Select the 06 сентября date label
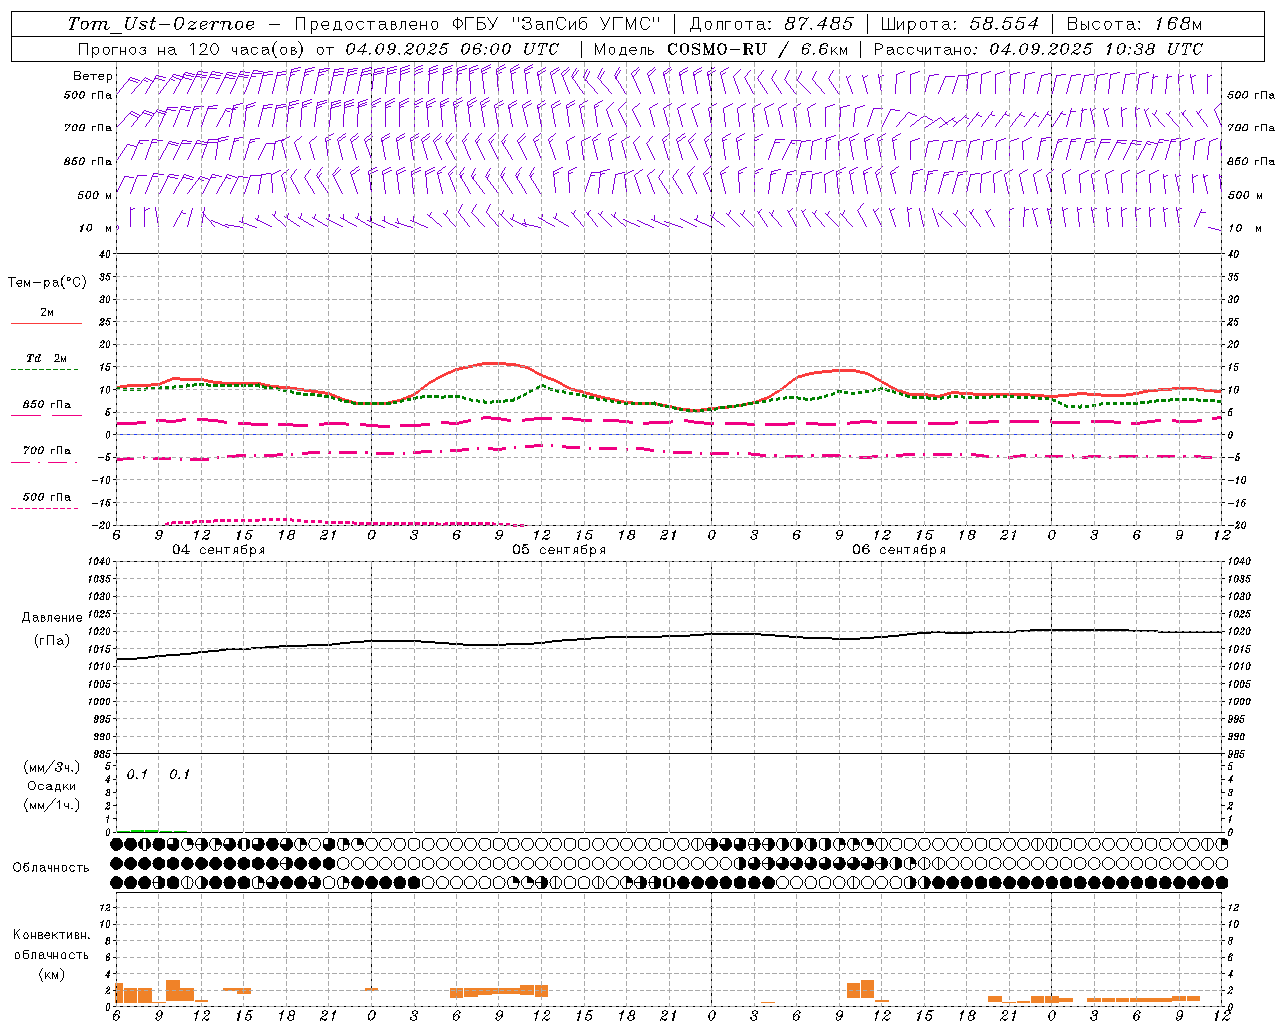The width and height of the screenshot is (1280, 1024). point(899,550)
